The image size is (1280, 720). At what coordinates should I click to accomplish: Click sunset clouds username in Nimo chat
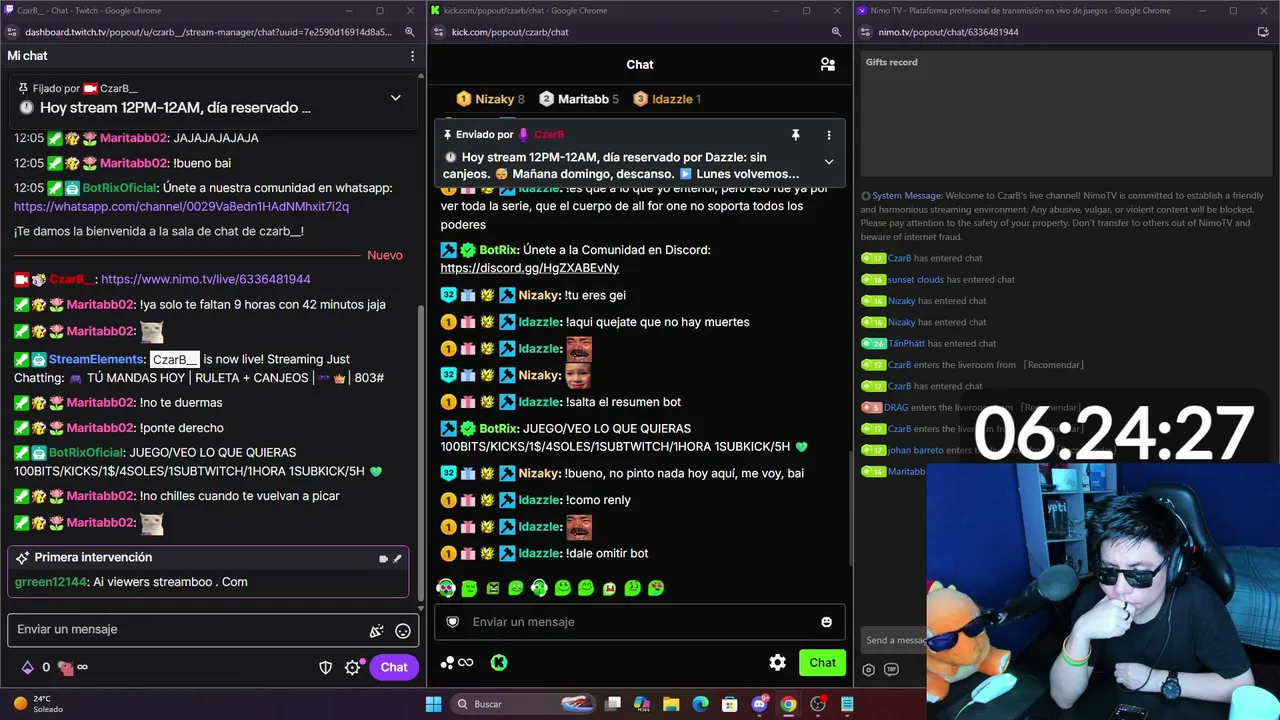click(915, 280)
